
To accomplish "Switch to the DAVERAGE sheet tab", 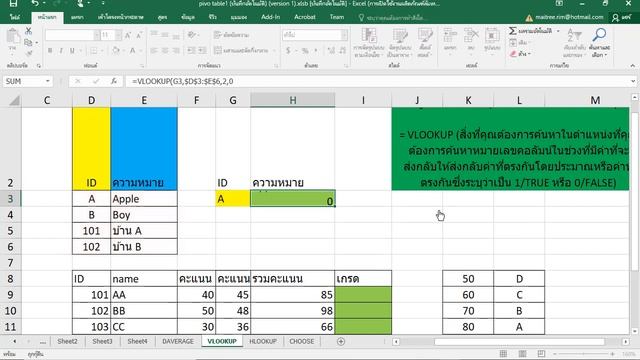I will coord(178,341).
